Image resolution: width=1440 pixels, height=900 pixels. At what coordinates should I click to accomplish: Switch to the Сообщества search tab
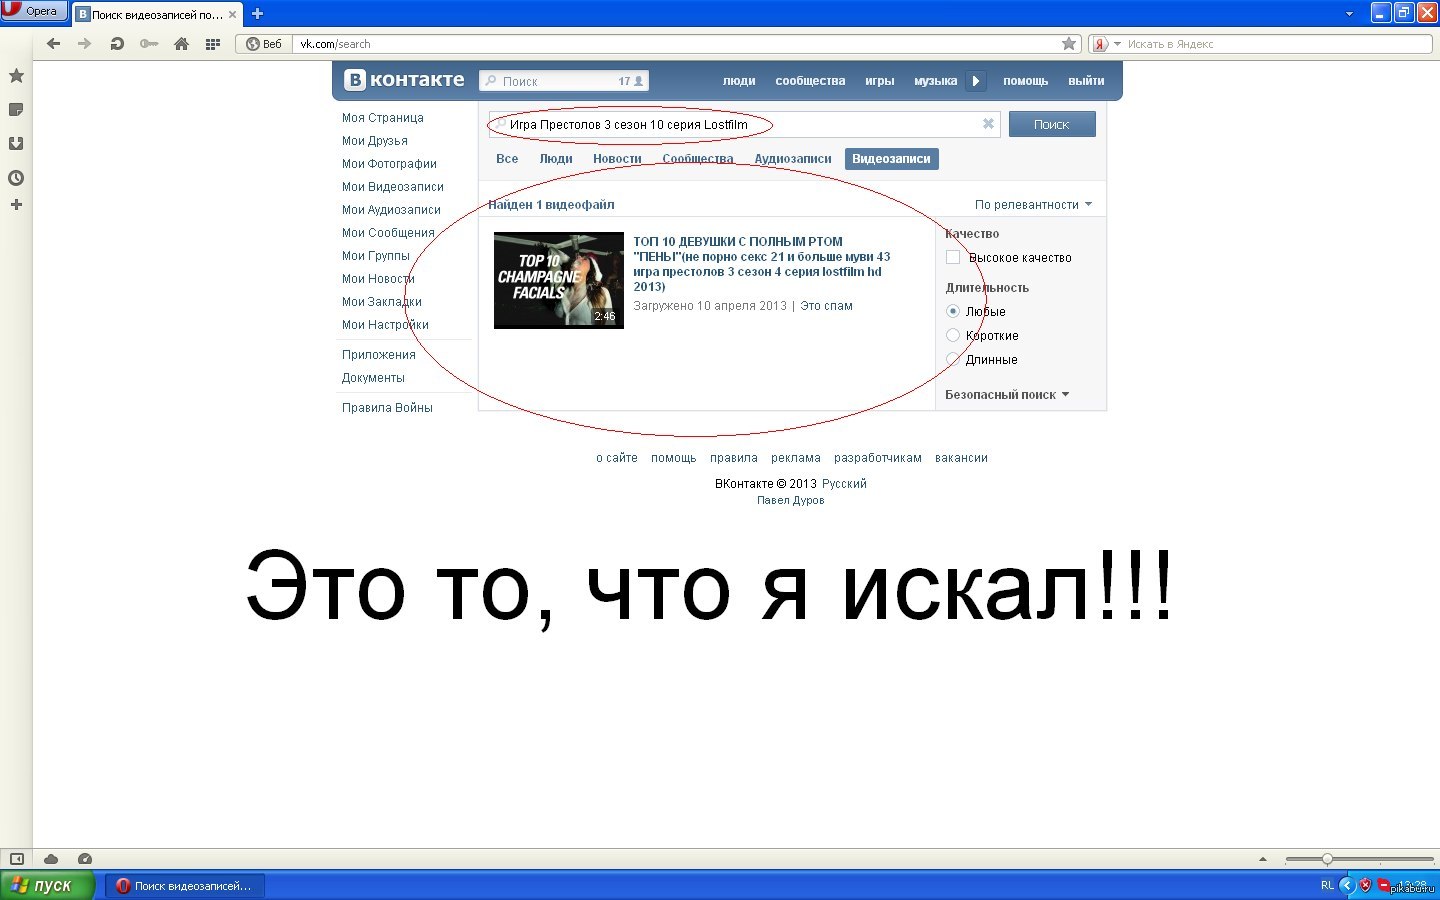pyautogui.click(x=698, y=159)
